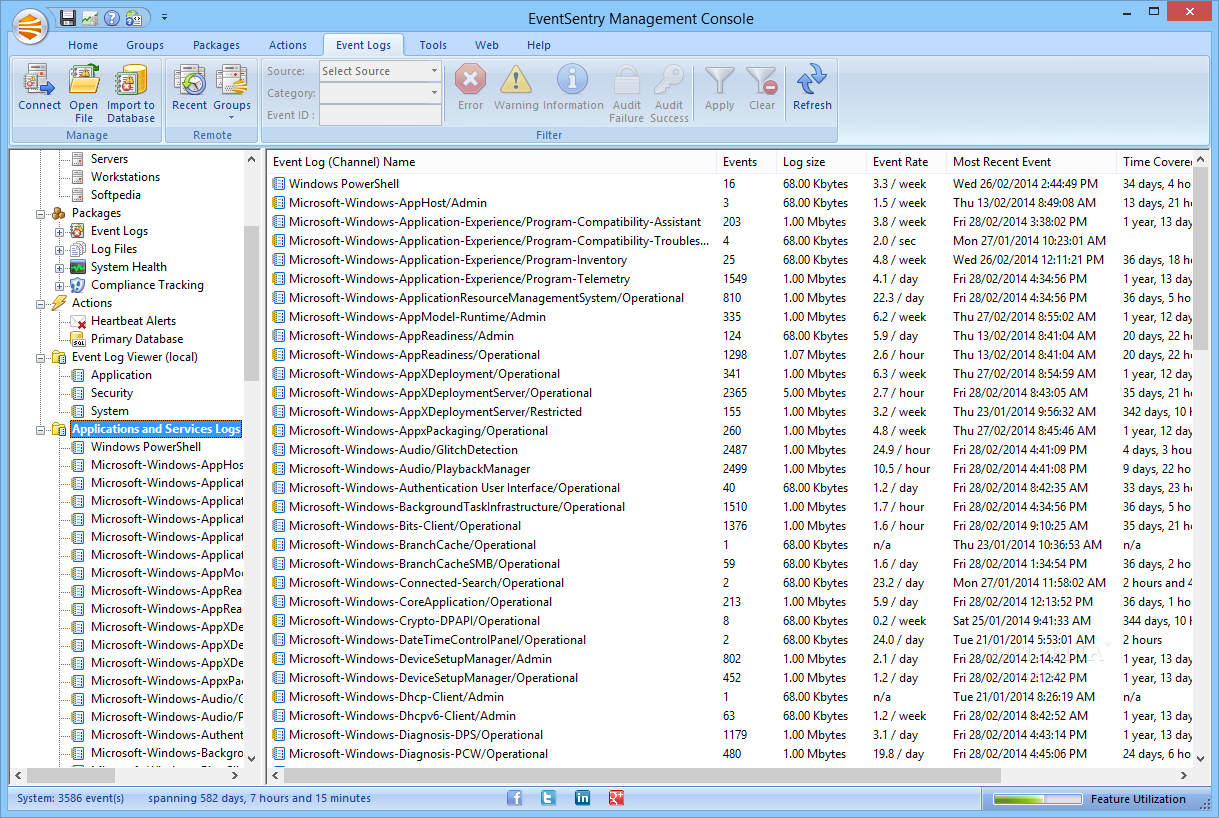Image resolution: width=1219 pixels, height=818 pixels.
Task: Expand the Log Files tree node
Action: point(60,249)
